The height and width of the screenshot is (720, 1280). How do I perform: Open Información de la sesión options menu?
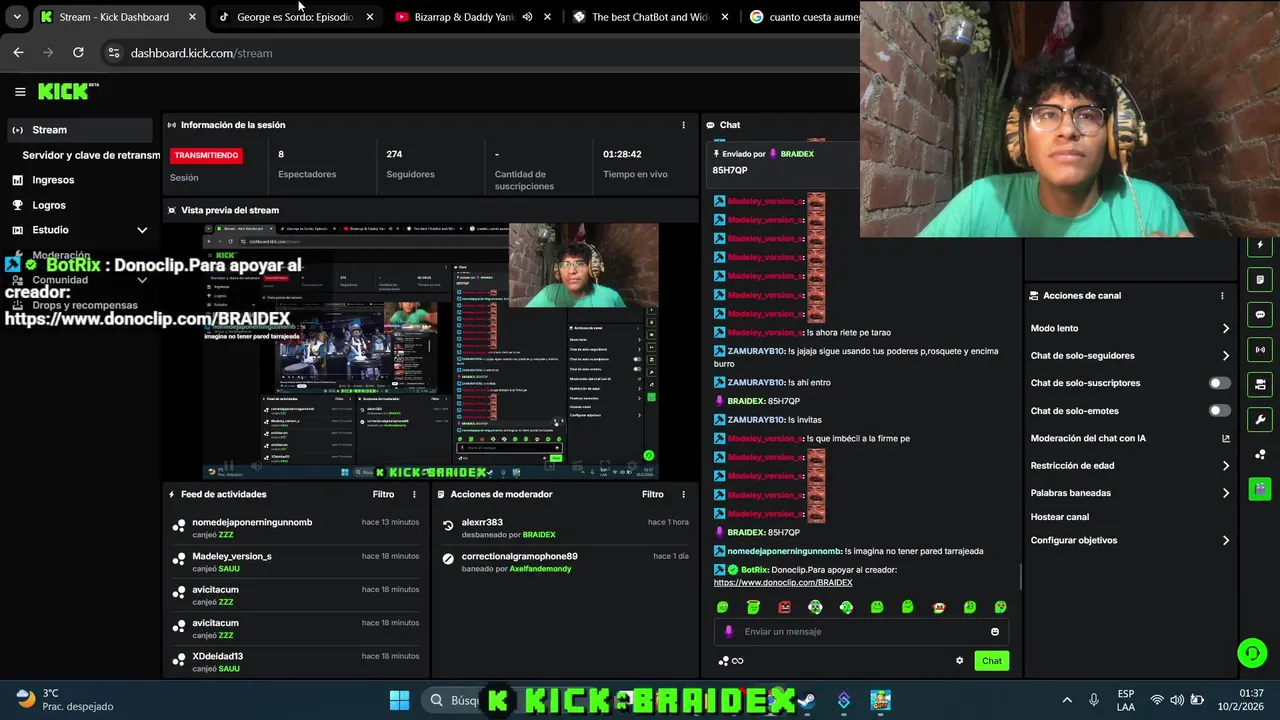(684, 125)
